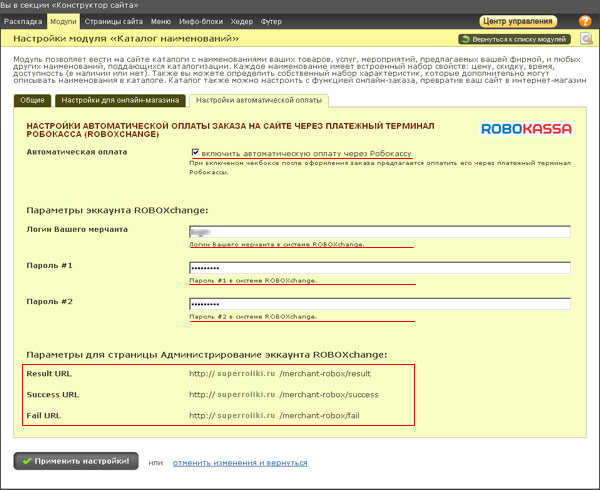Go to the Инфо-блоки section

[201, 21]
